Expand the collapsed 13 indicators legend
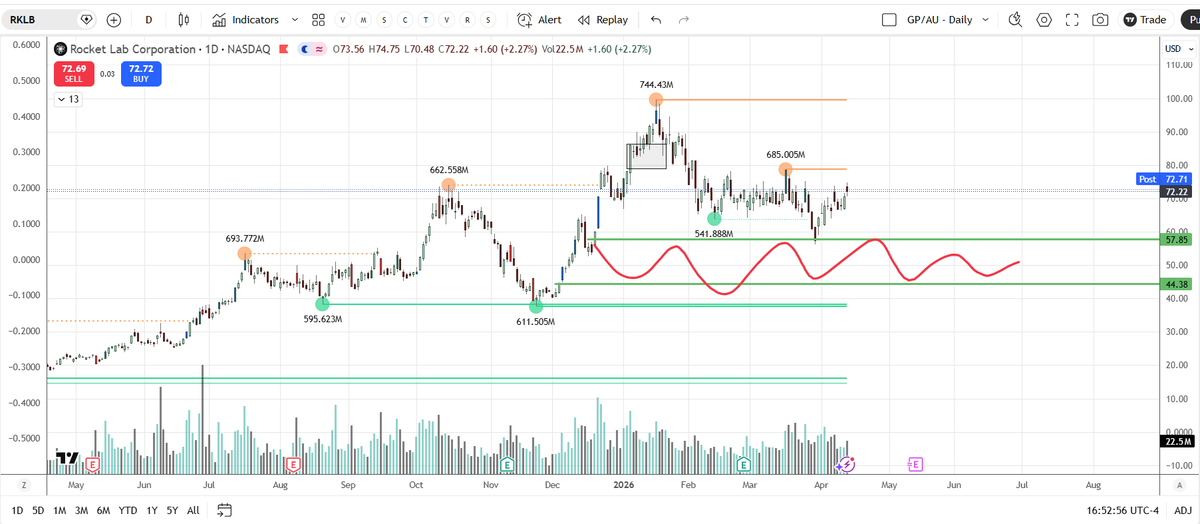The image size is (1200, 524). coord(69,99)
